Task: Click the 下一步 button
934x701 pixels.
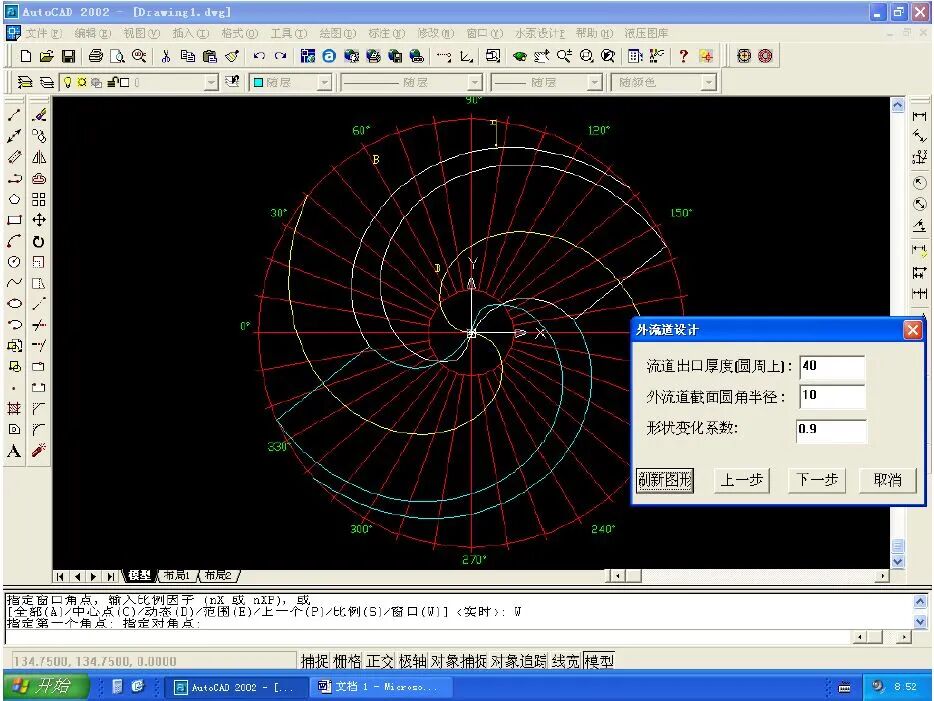Action: click(x=817, y=480)
